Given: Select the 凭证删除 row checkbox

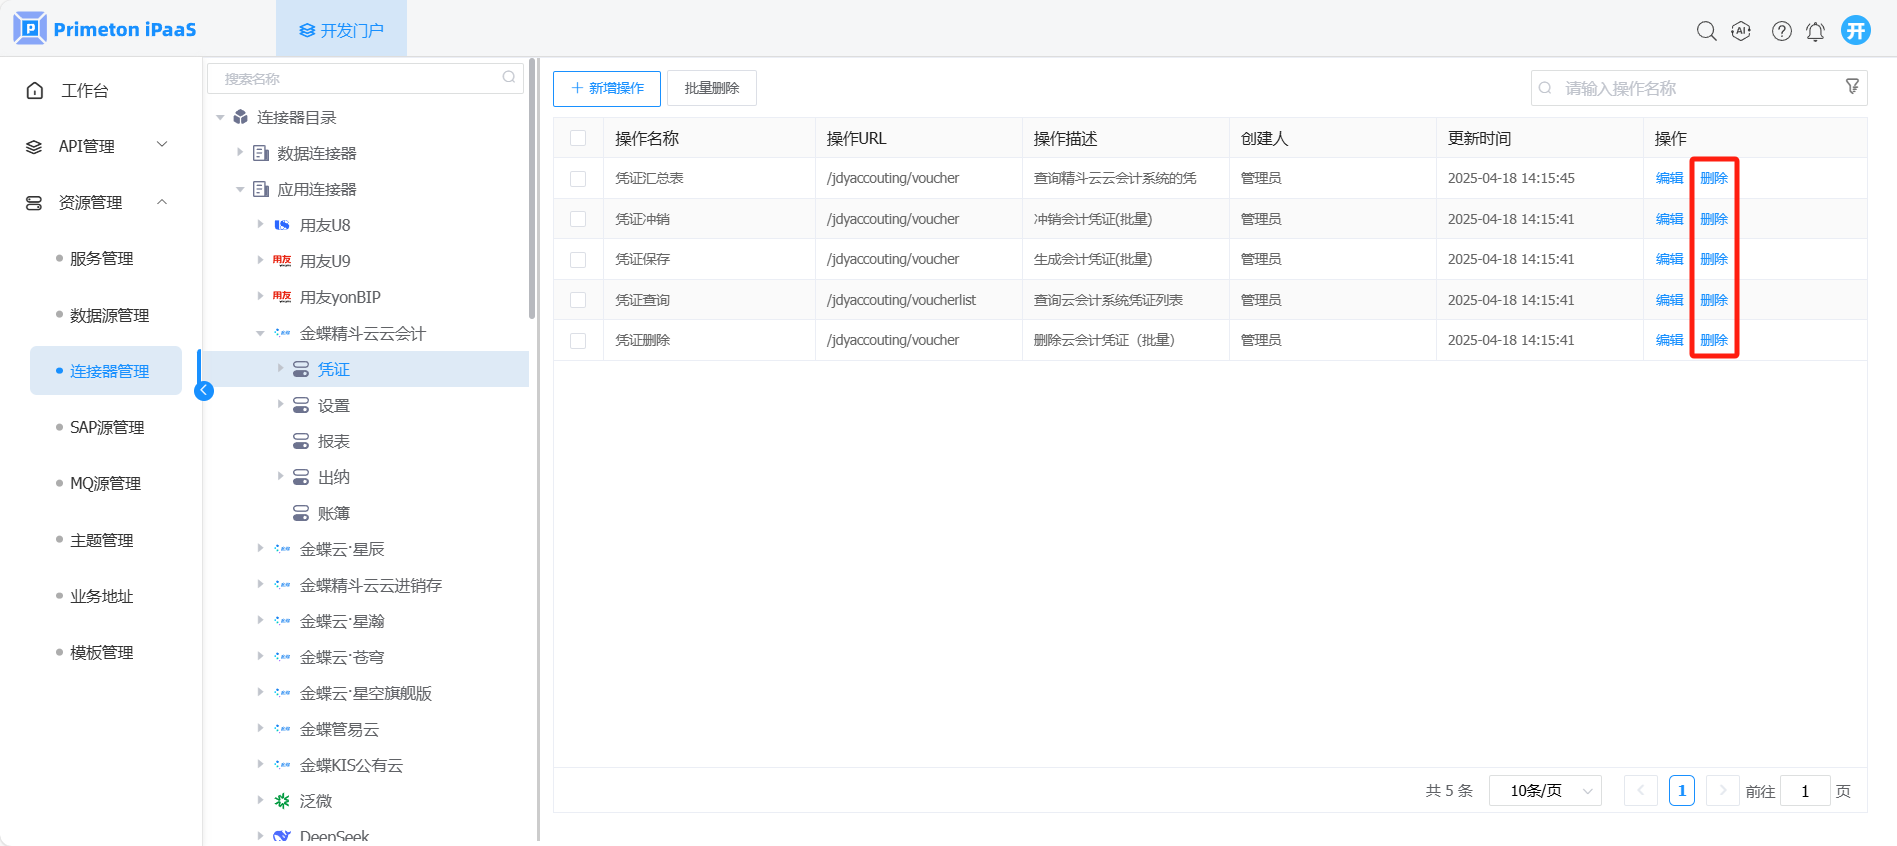Looking at the screenshot, I should point(578,341).
